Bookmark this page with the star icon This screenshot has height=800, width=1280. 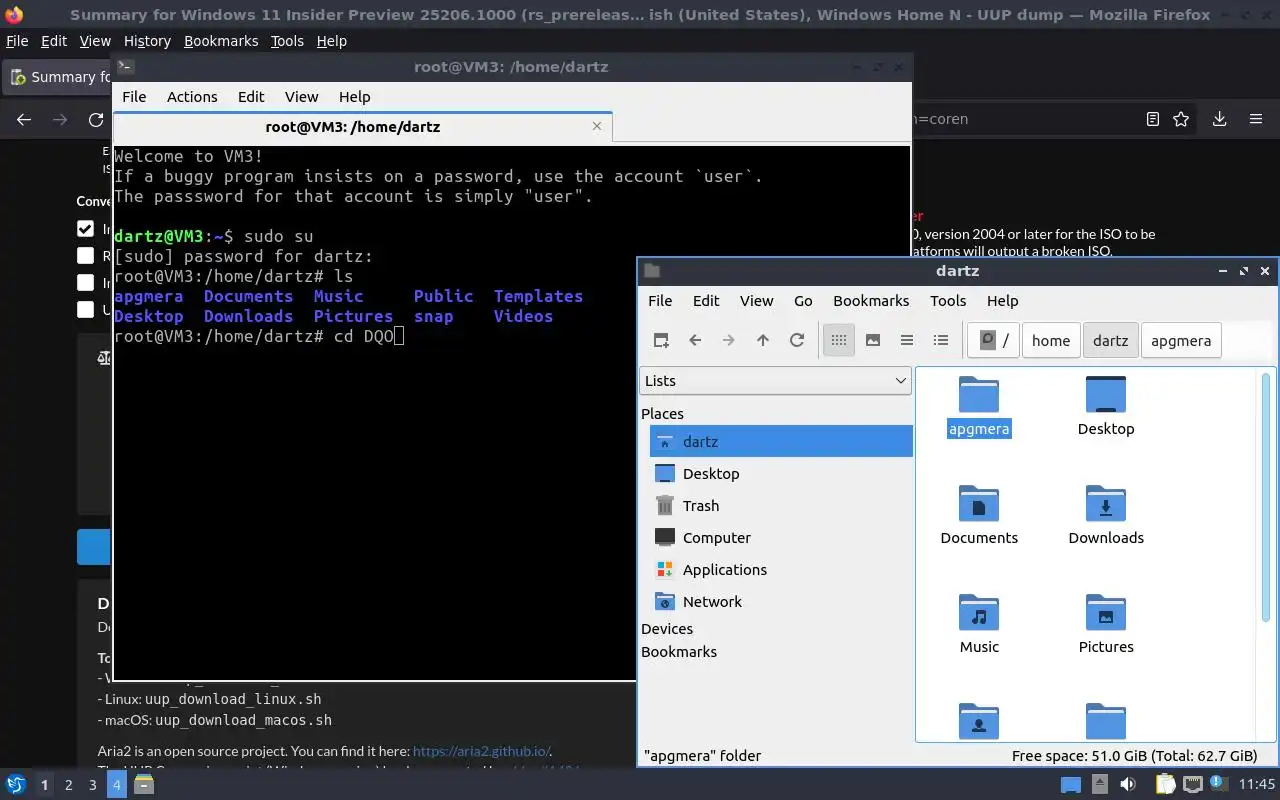pos(1181,119)
